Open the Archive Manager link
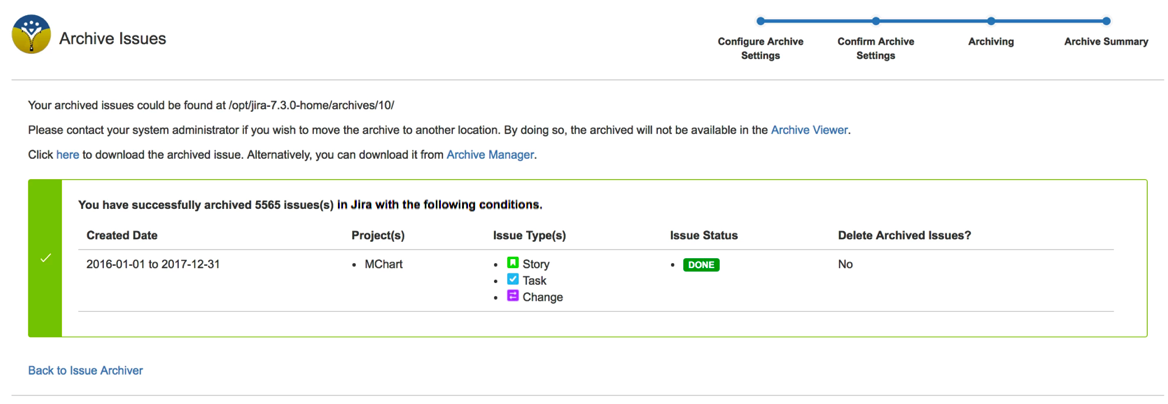This screenshot has width=1168, height=404. click(490, 155)
